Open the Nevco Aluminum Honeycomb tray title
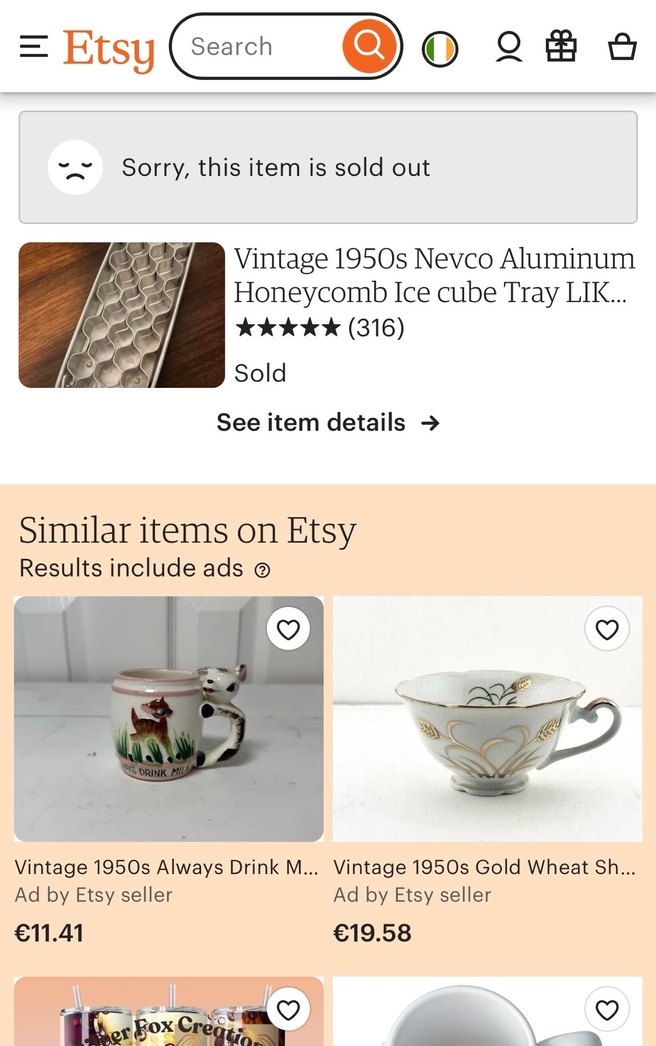The image size is (656, 1046). [x=434, y=275]
